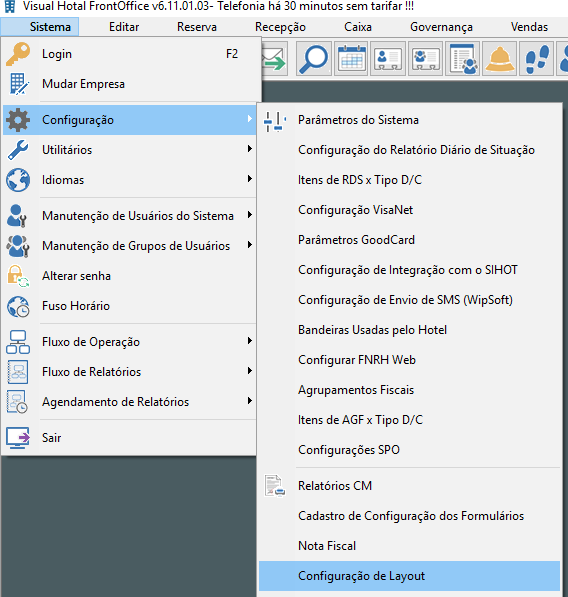Click the footprints toolbar icon

click(537, 59)
